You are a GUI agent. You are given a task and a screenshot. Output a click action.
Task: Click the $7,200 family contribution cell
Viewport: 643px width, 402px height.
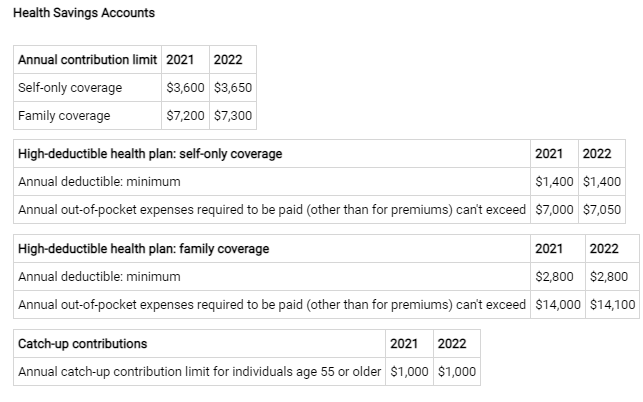(x=185, y=115)
